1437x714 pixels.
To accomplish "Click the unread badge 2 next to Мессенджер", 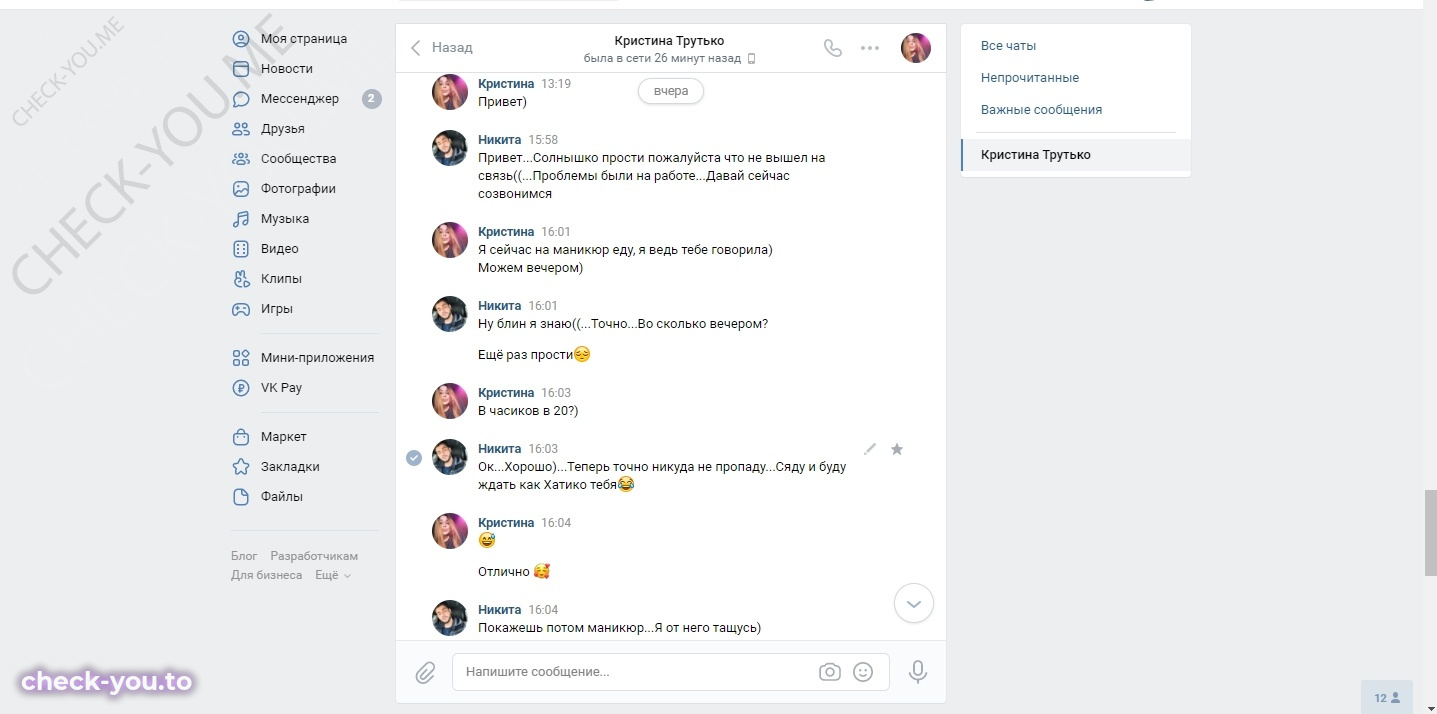I will (371, 99).
